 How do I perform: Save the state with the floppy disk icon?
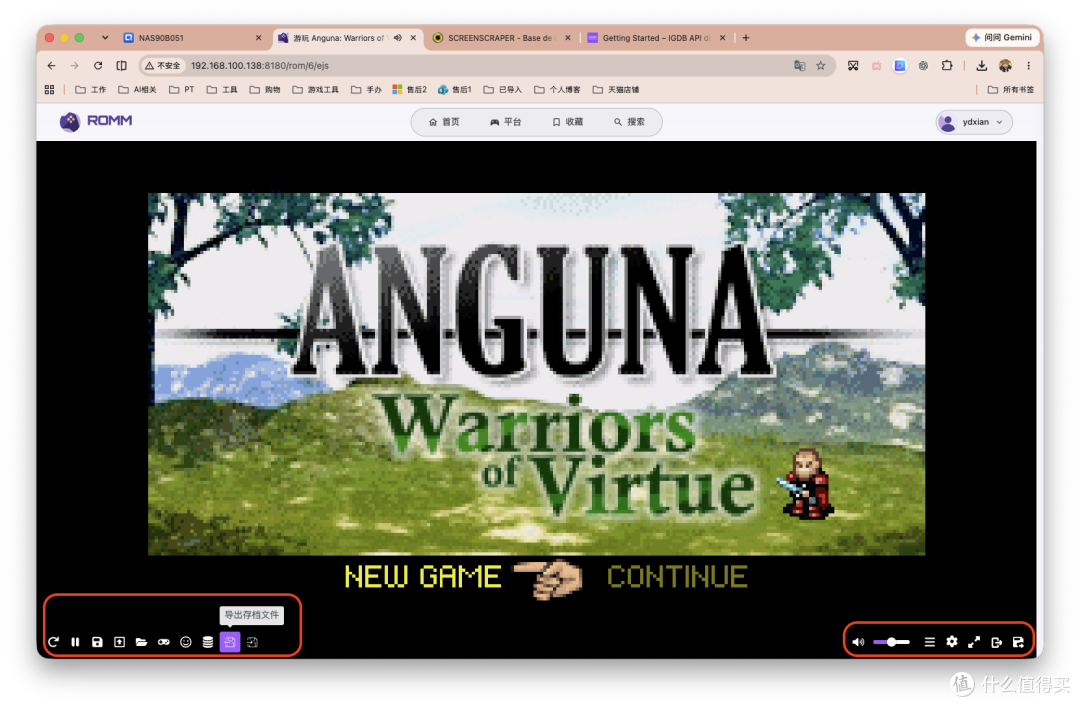pyautogui.click(x=97, y=642)
